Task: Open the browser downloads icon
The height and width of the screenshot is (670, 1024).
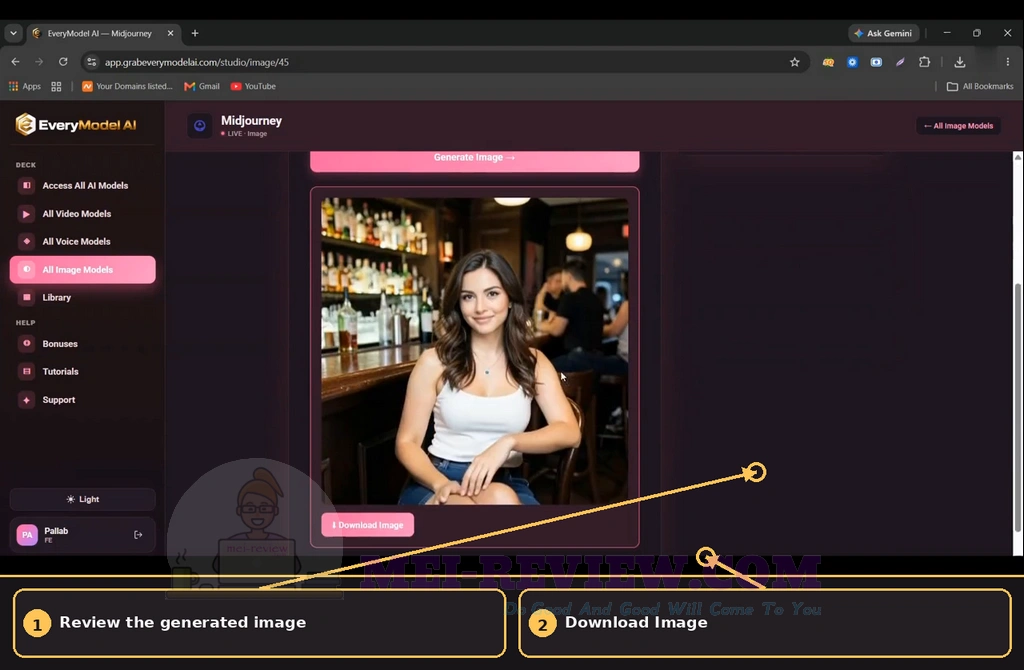Action: tap(959, 62)
